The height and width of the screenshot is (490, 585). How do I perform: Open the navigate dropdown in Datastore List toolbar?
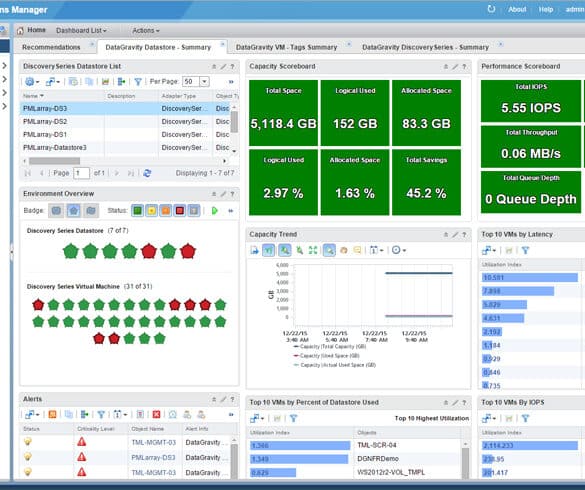point(53,81)
